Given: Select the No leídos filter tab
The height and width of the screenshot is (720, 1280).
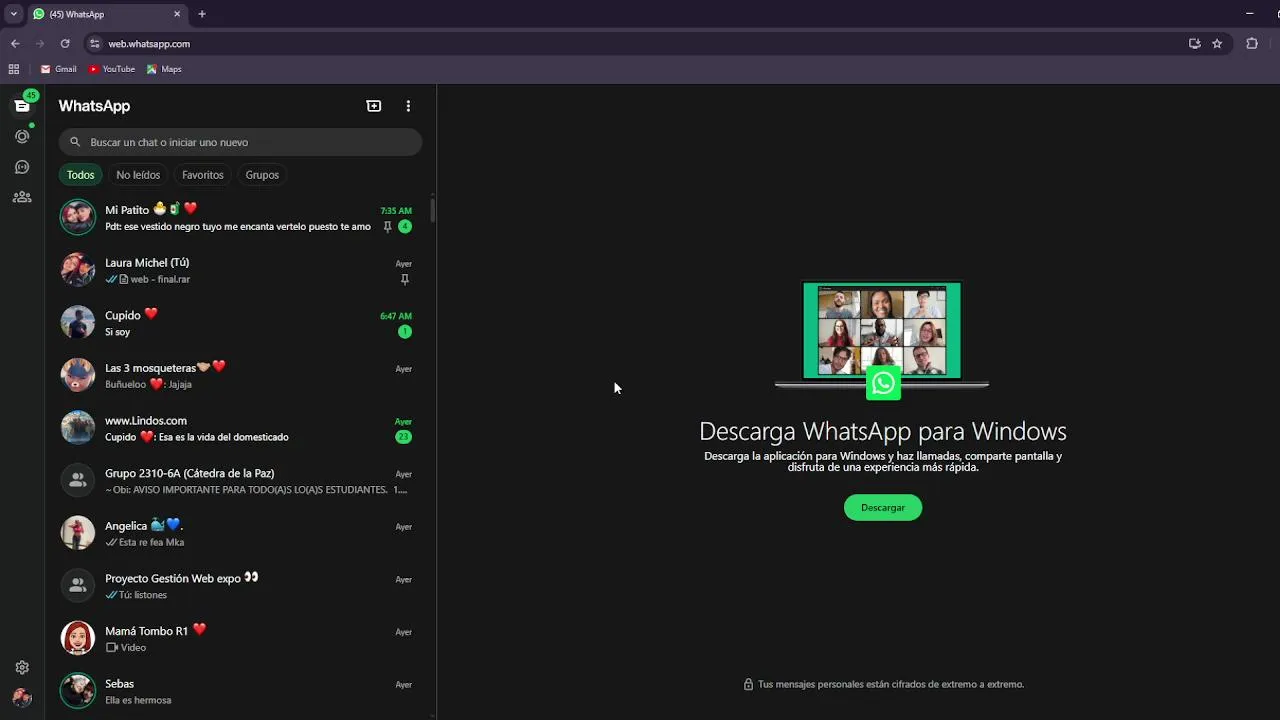Looking at the screenshot, I should pos(138,175).
